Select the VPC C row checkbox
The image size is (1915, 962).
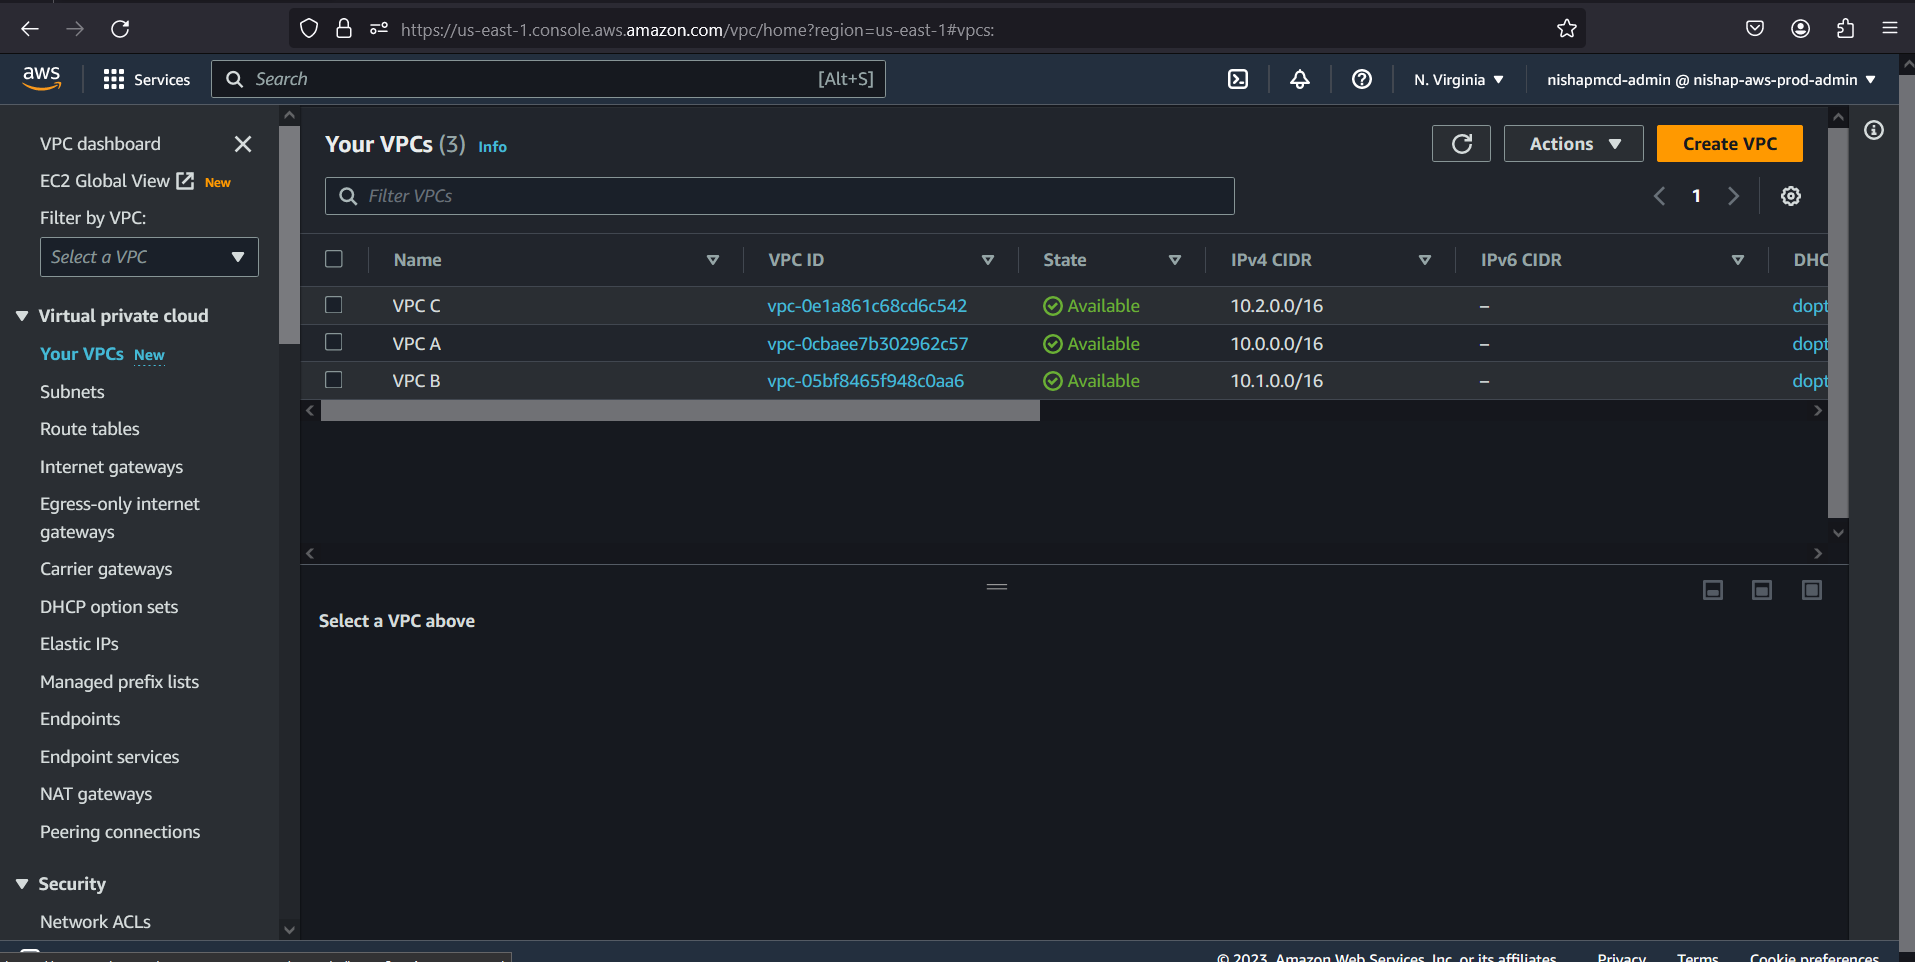(x=334, y=305)
